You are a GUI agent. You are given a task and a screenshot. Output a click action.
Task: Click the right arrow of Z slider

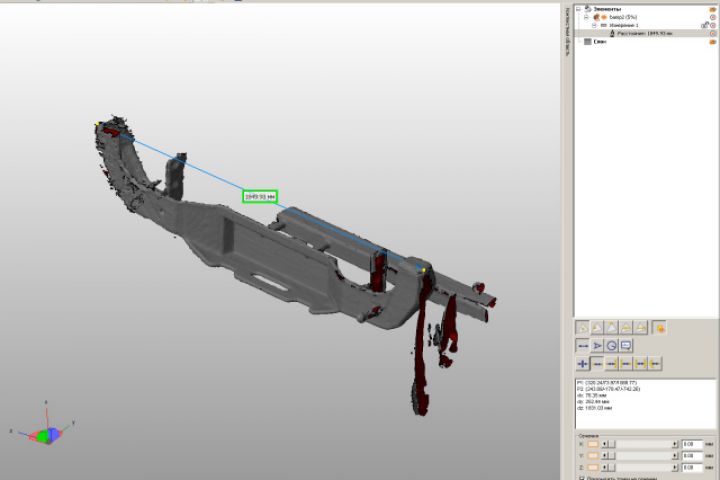coord(675,467)
